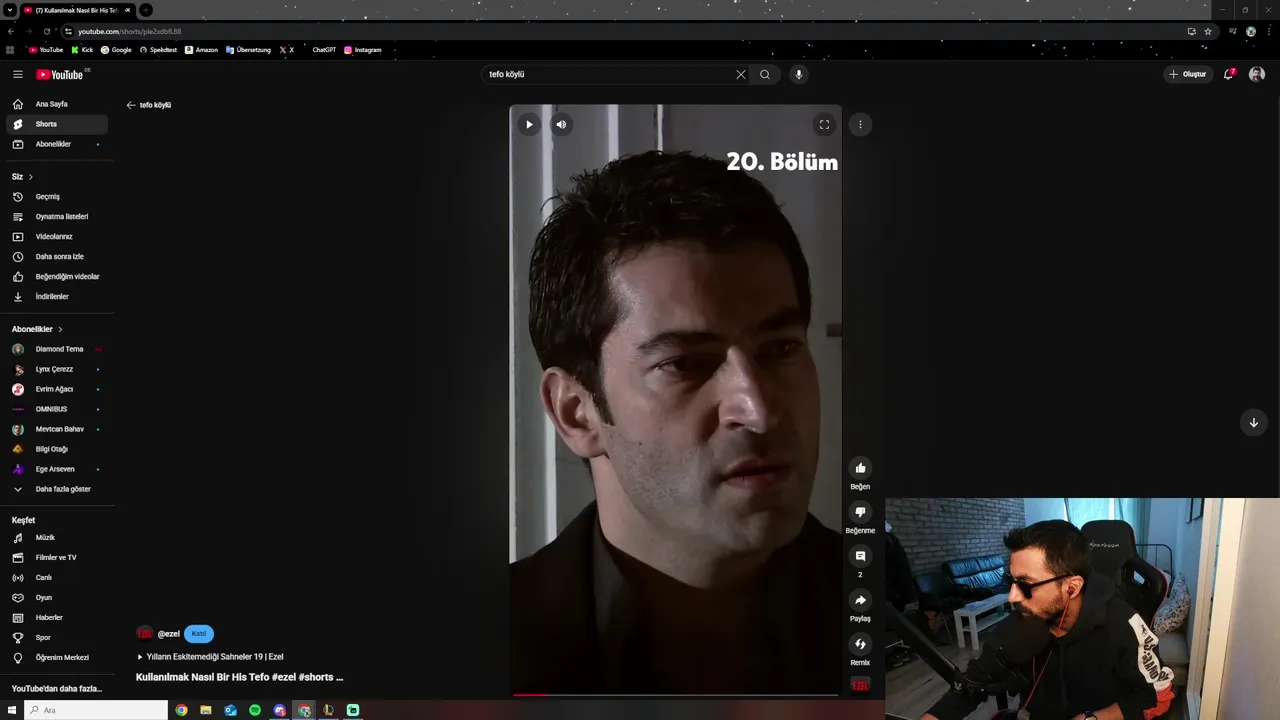The height and width of the screenshot is (720, 1280).
Task: Click the 'tefo köylü' search field
Action: point(608,74)
